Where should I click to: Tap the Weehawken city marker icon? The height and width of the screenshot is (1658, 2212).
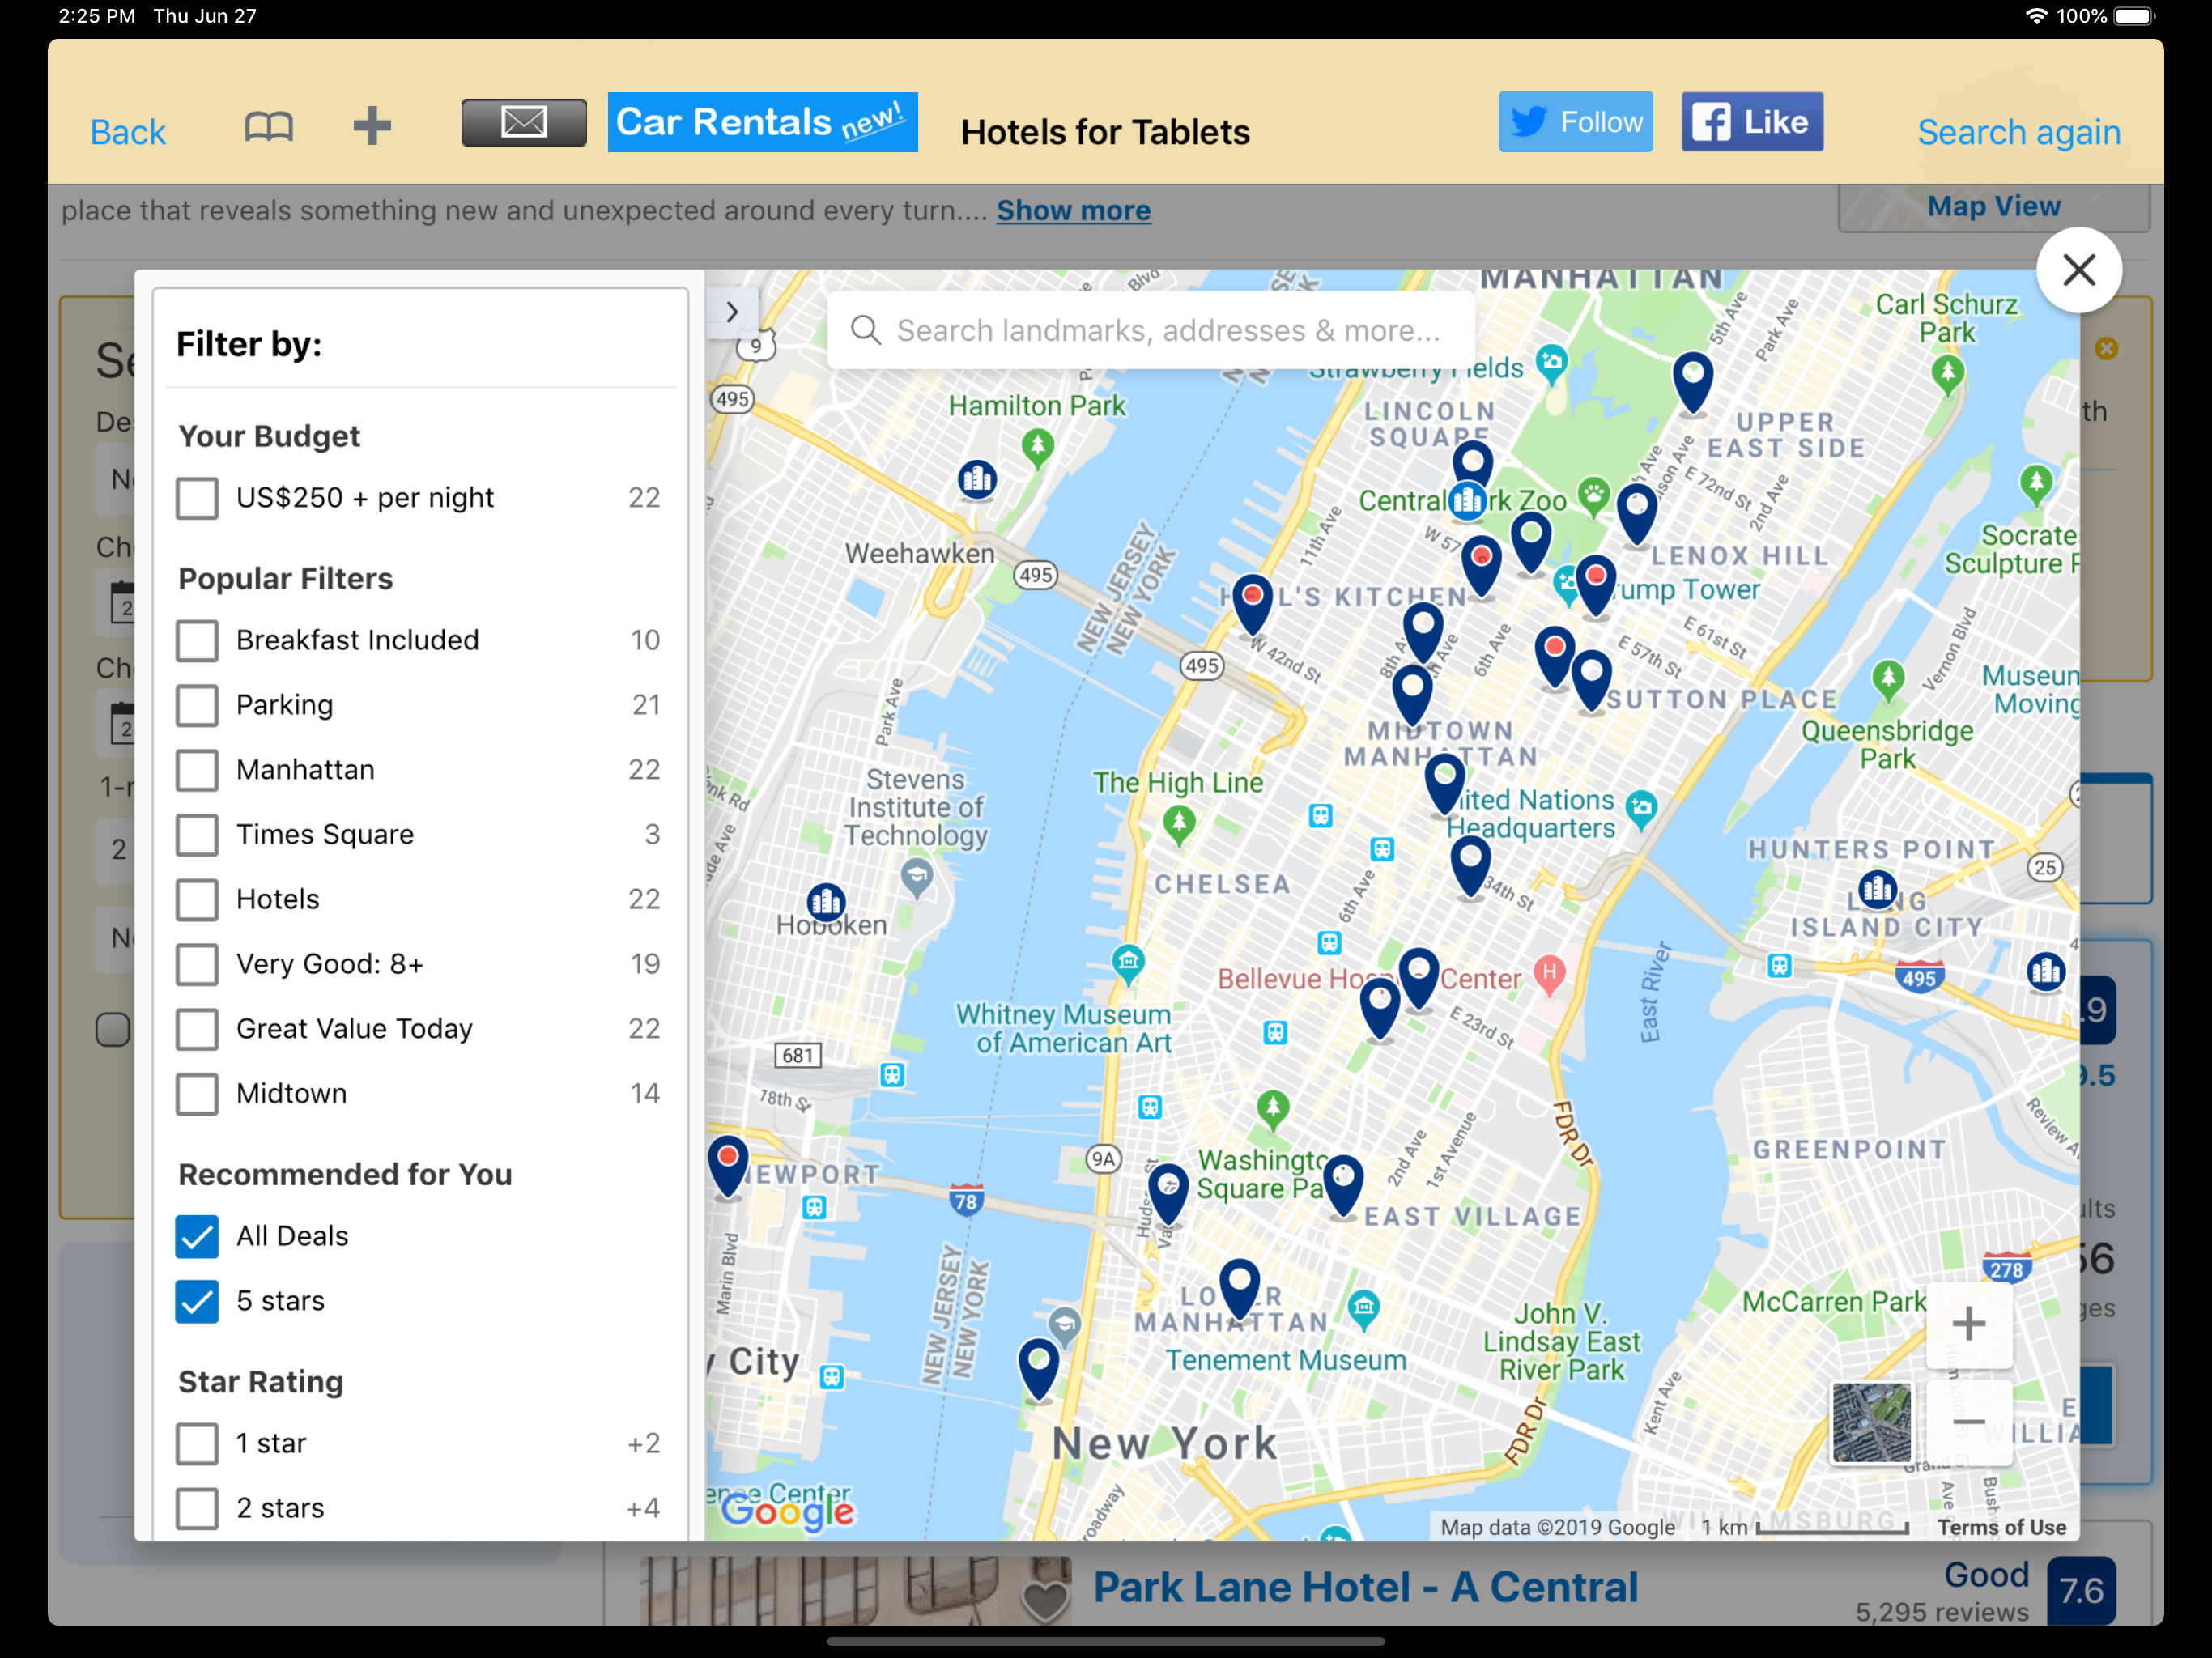point(976,480)
